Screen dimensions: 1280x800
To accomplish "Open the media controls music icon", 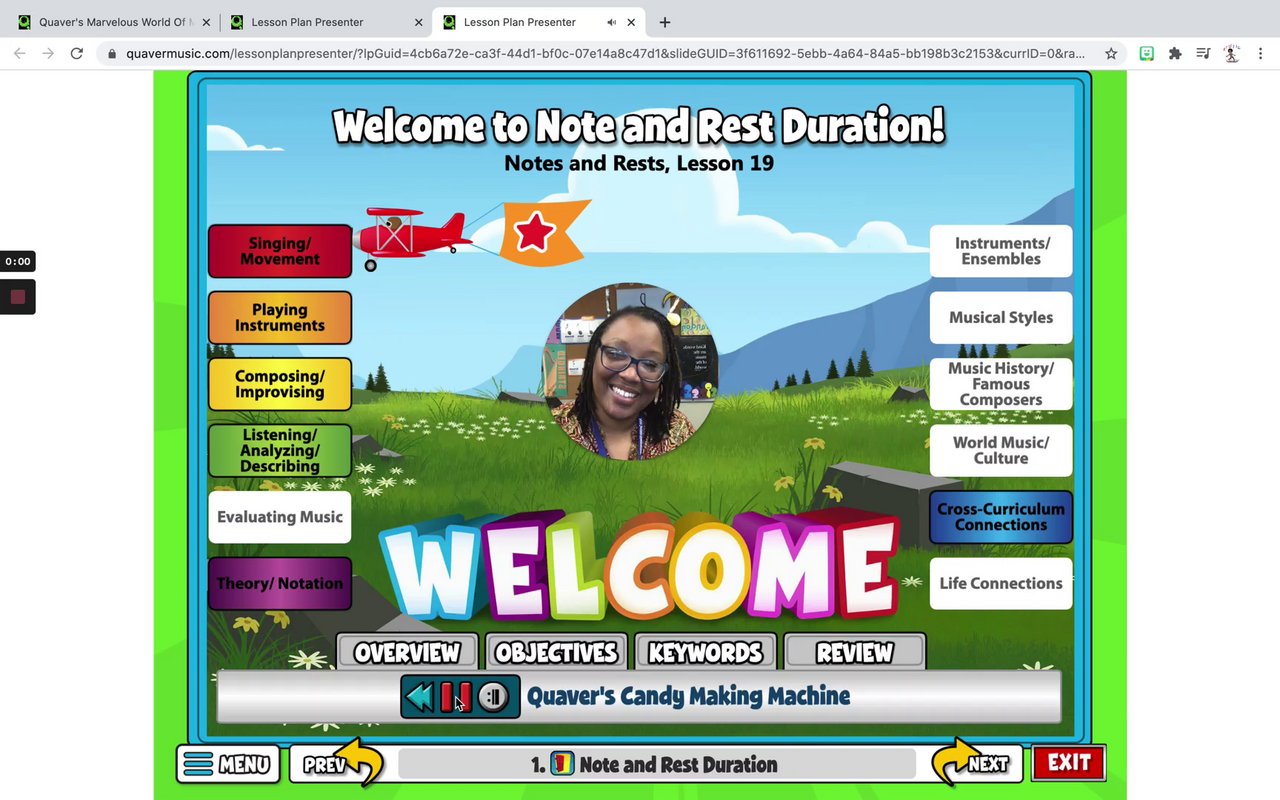I will click(1203, 54).
